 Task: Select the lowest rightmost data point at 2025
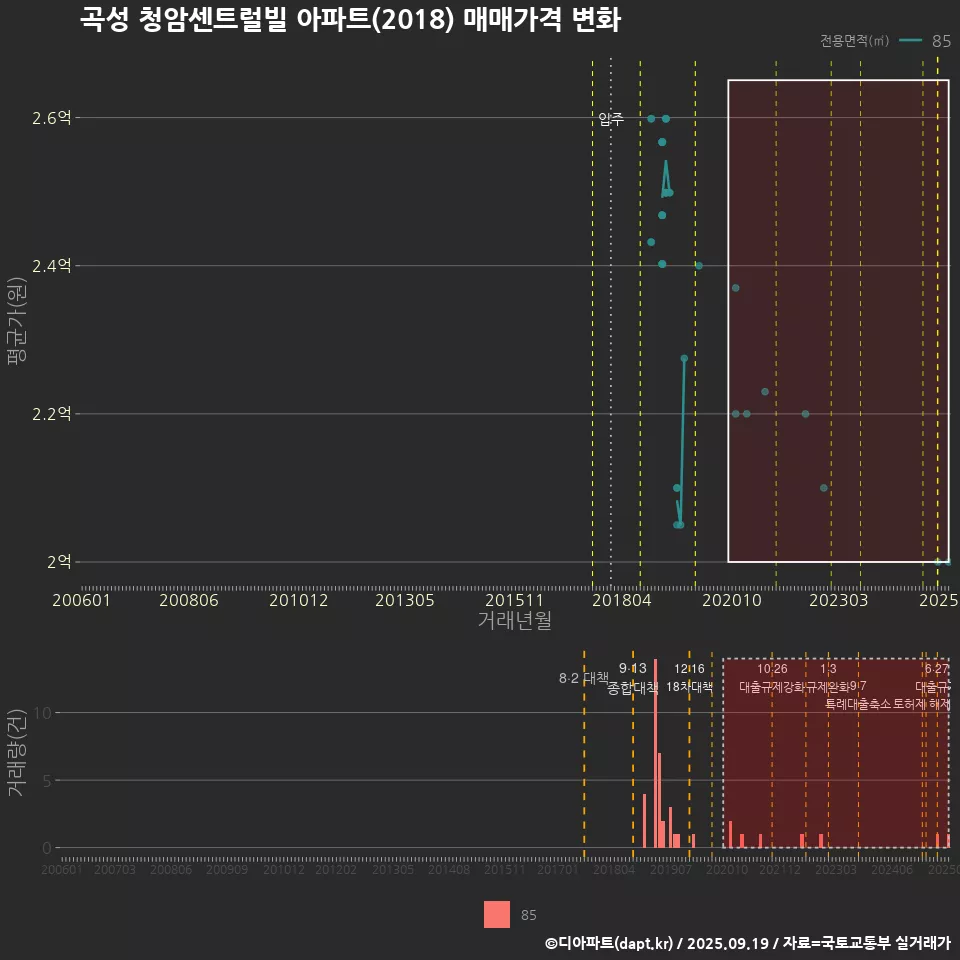coord(946,563)
